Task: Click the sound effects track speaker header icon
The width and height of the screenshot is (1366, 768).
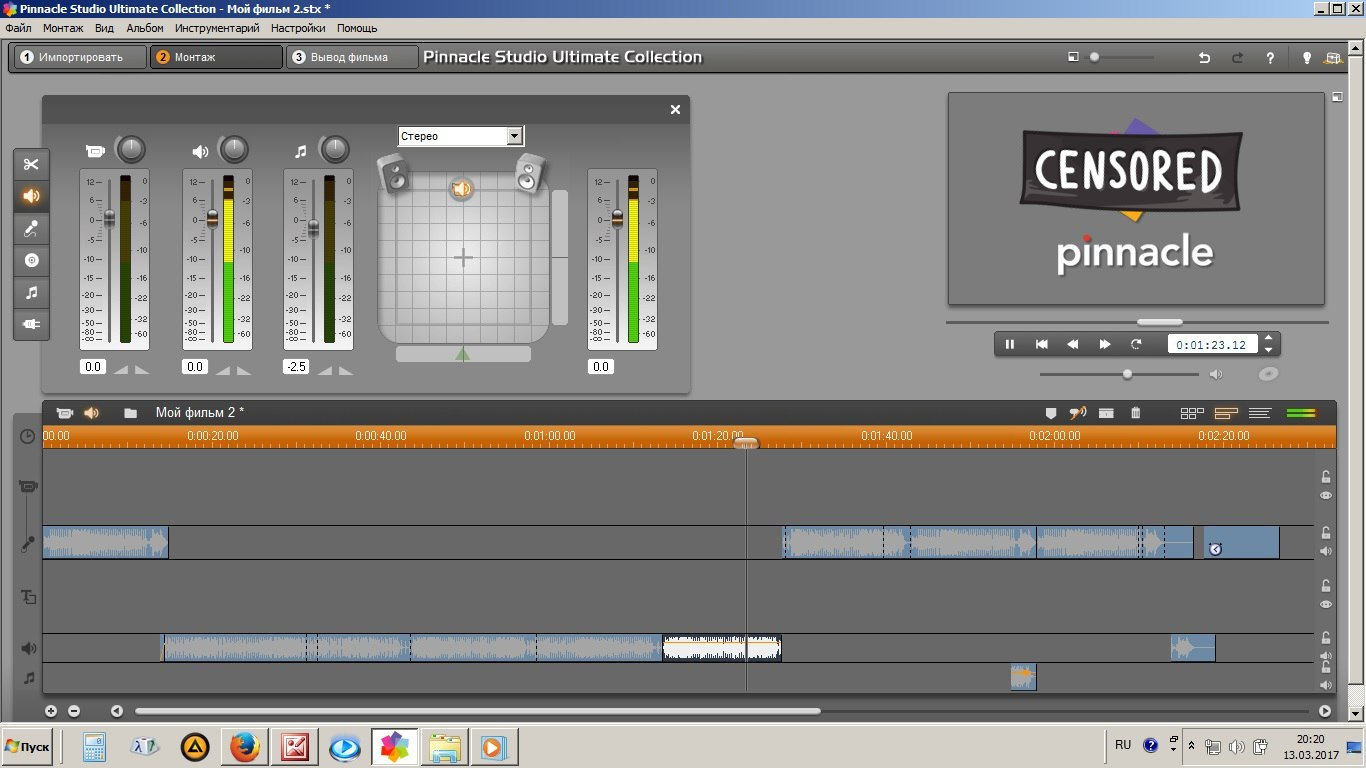Action: point(29,648)
